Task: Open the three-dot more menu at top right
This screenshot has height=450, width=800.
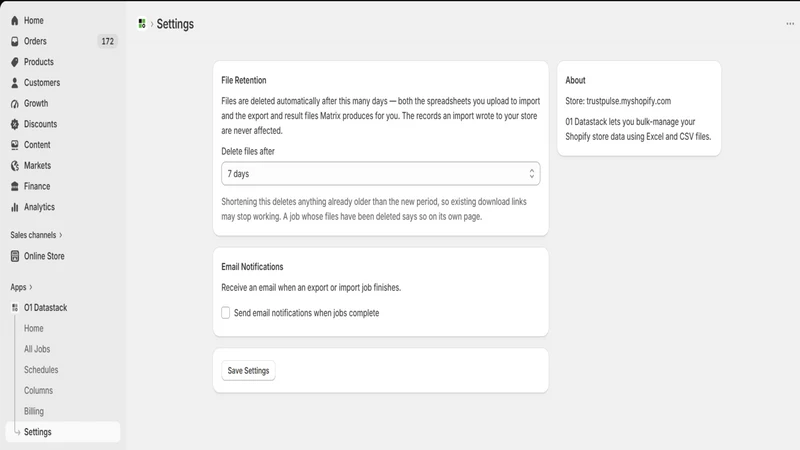Action: point(790,23)
